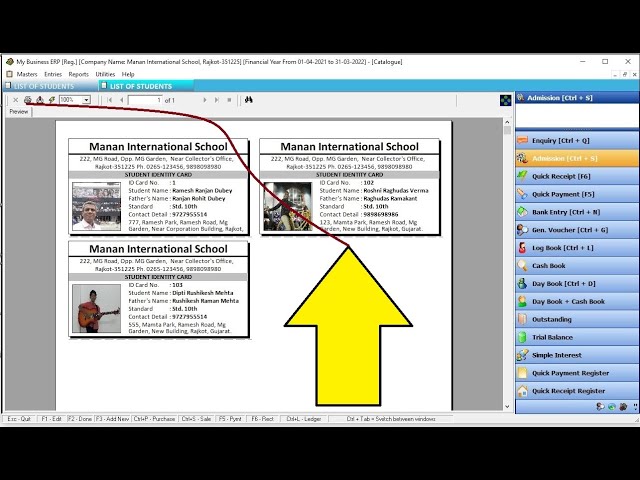Click the dark icon at sidebar bottom
The image size is (640, 480).
pyautogui.click(x=623, y=407)
